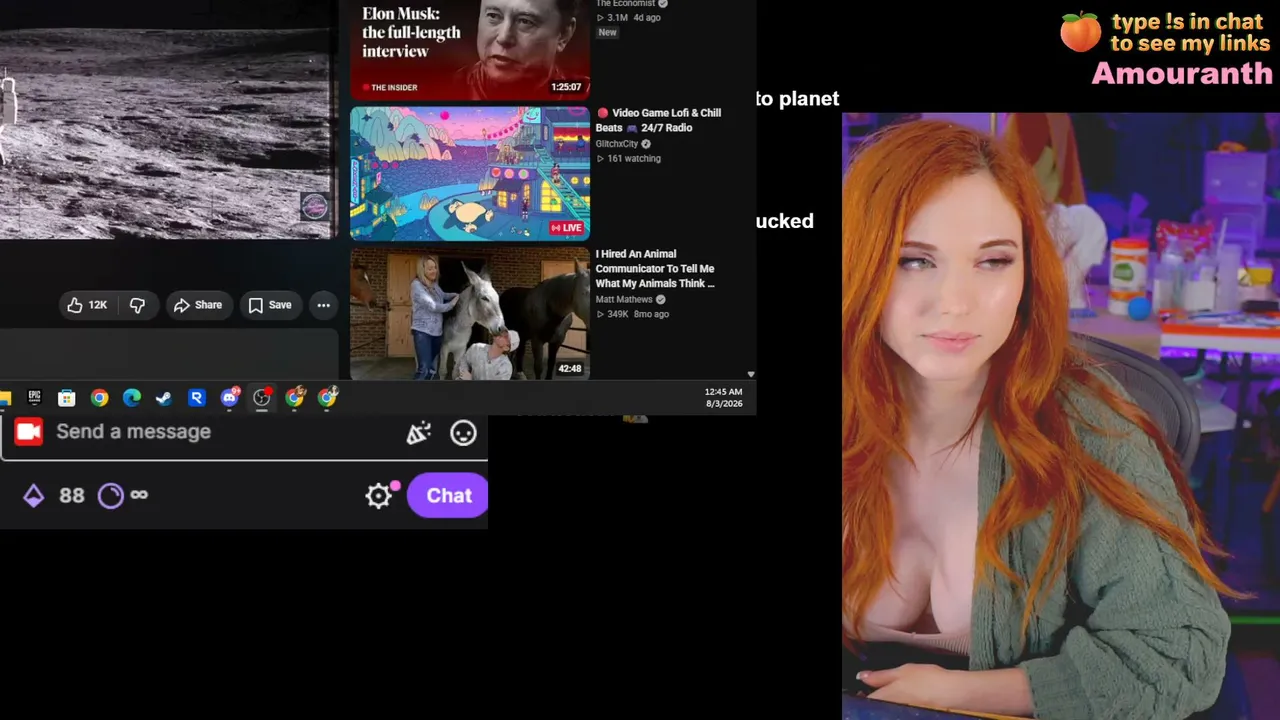
Task: Open the Animal Communicator video thumbnail
Action: click(470, 314)
